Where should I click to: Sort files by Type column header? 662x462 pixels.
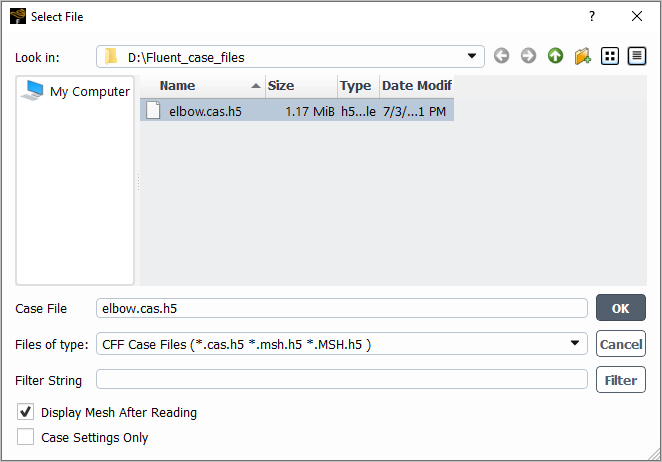tap(358, 86)
